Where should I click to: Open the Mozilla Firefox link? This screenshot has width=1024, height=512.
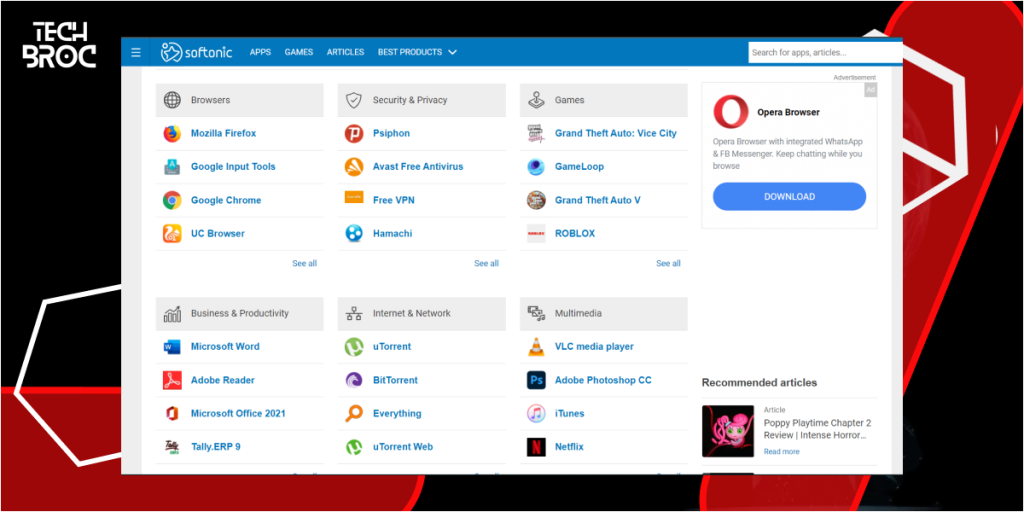(x=223, y=133)
